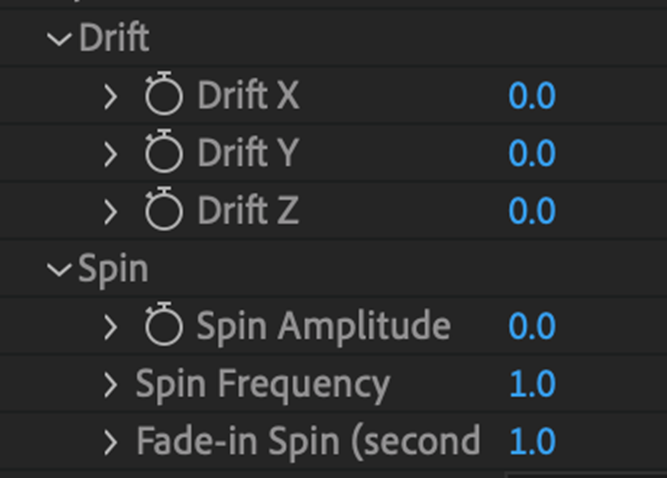The width and height of the screenshot is (667, 478).
Task: Toggle the Drift Y stopwatch keyframe icon
Action: tap(165, 153)
